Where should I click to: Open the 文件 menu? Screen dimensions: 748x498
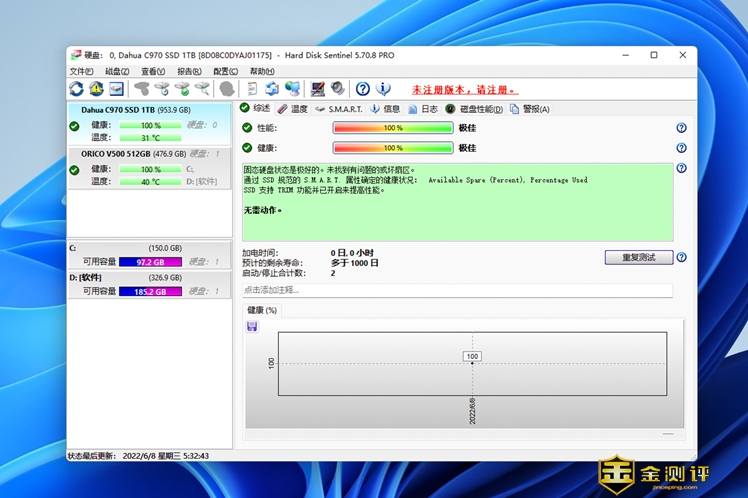[81, 72]
